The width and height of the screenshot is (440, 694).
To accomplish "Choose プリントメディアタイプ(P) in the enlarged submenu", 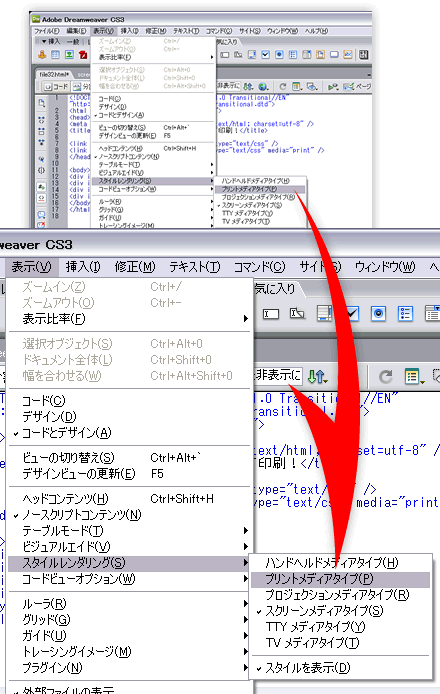I will point(341,579).
